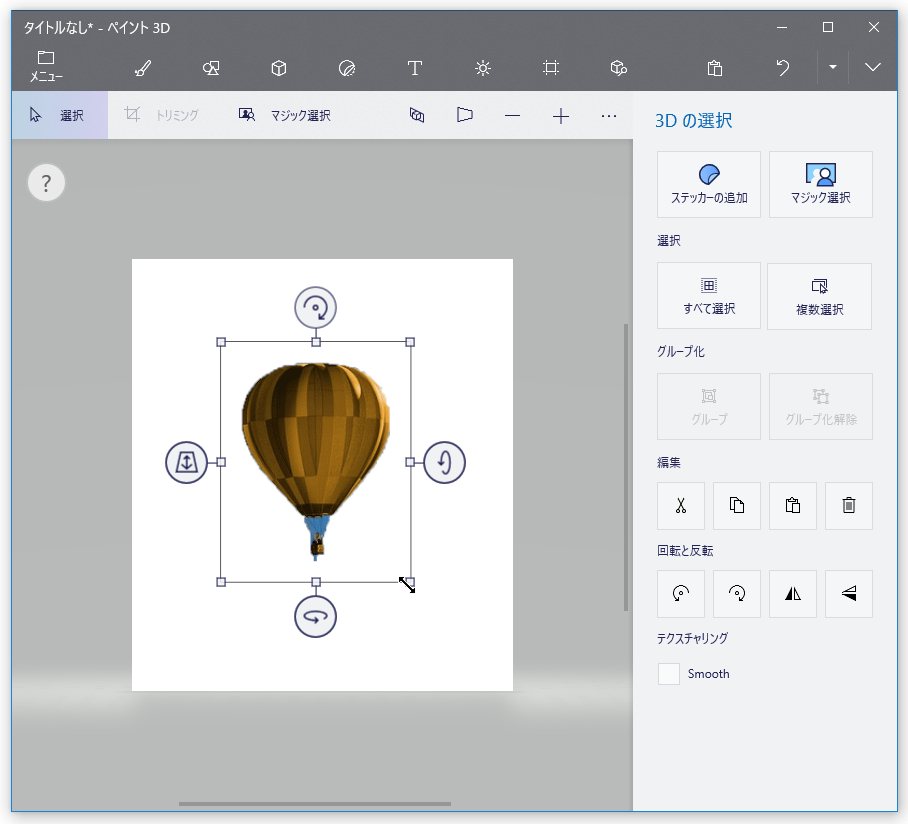Click the bottom-right selection corner handle
The image size is (908, 824).
pos(410,582)
